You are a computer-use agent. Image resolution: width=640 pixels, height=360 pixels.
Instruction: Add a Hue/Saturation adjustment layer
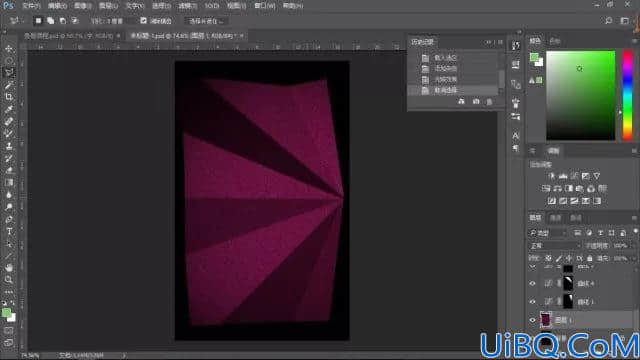[546, 189]
